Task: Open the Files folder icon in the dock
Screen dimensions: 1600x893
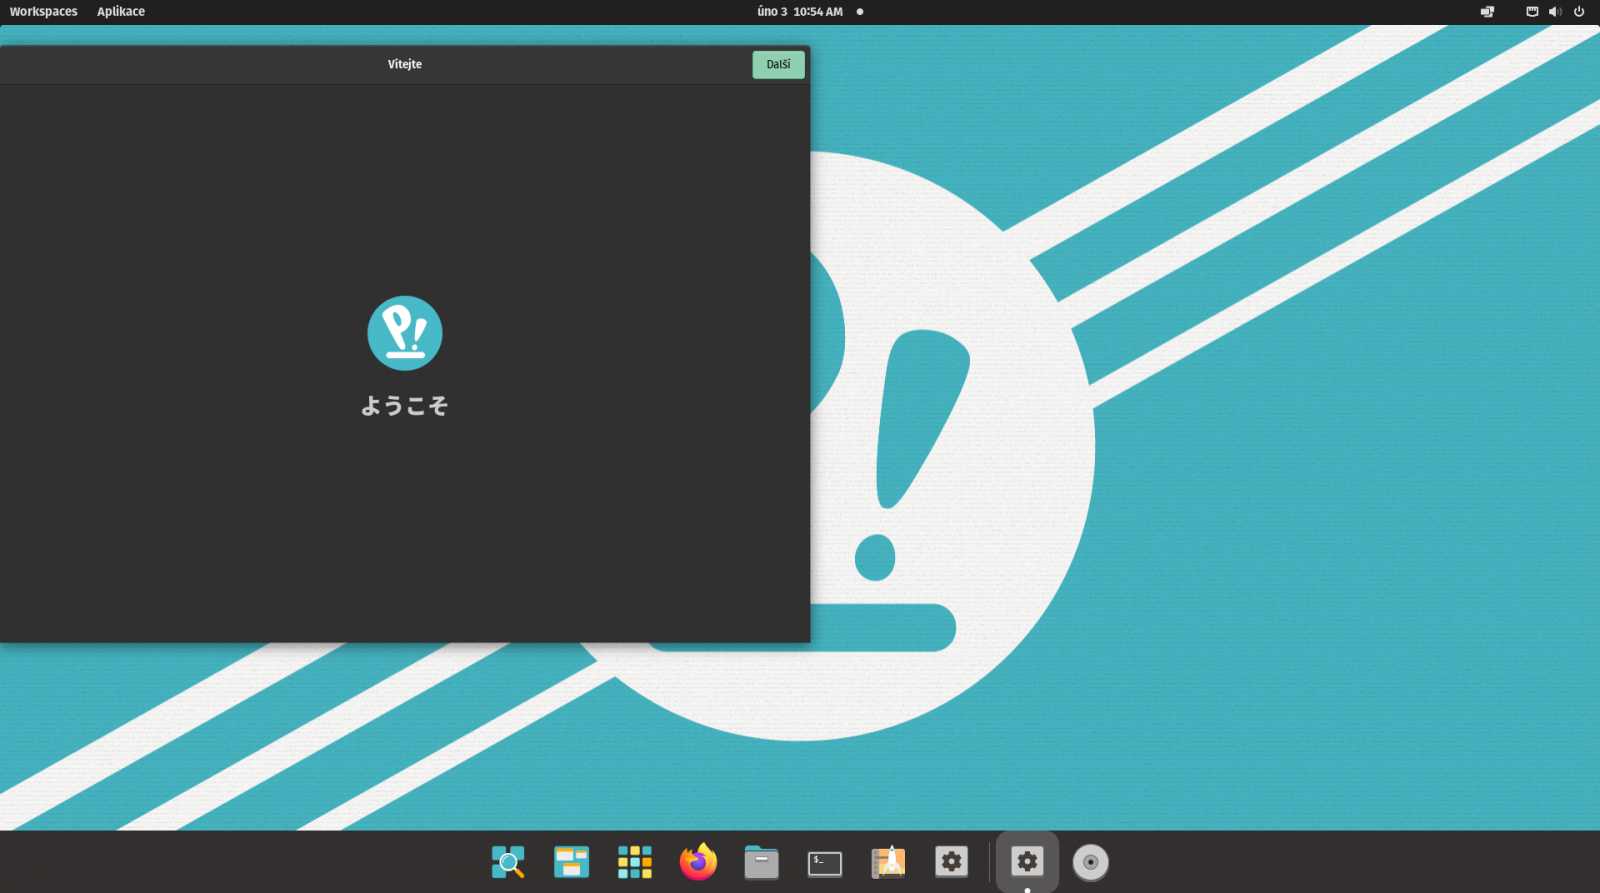Action: click(x=761, y=862)
